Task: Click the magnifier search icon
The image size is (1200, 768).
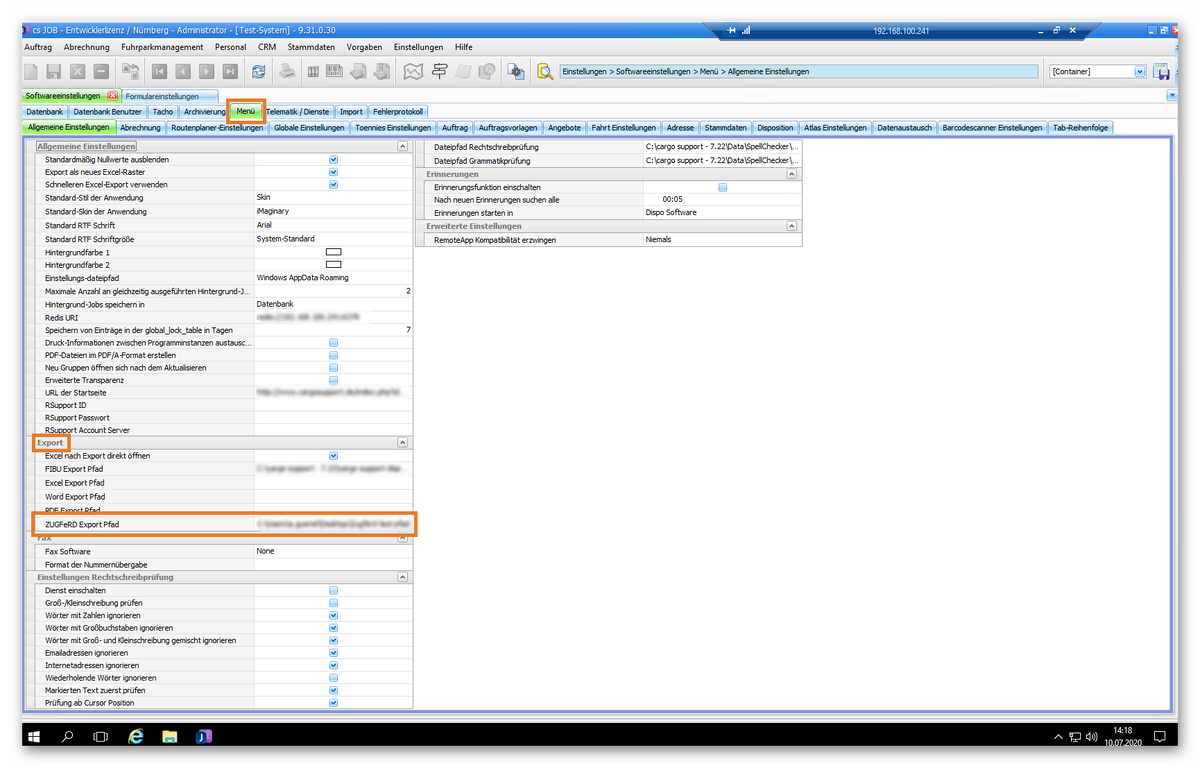Action: click(x=545, y=72)
